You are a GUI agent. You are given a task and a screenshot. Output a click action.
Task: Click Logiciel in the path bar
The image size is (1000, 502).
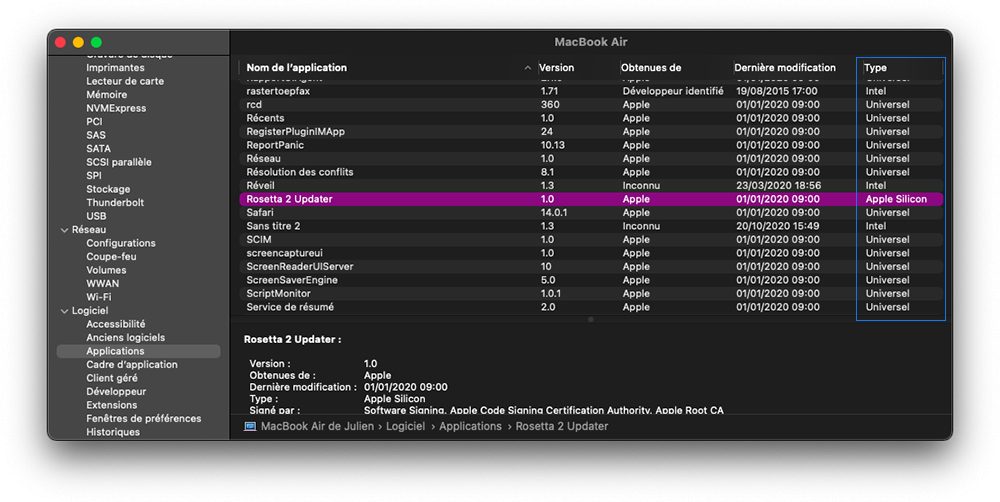[405, 426]
